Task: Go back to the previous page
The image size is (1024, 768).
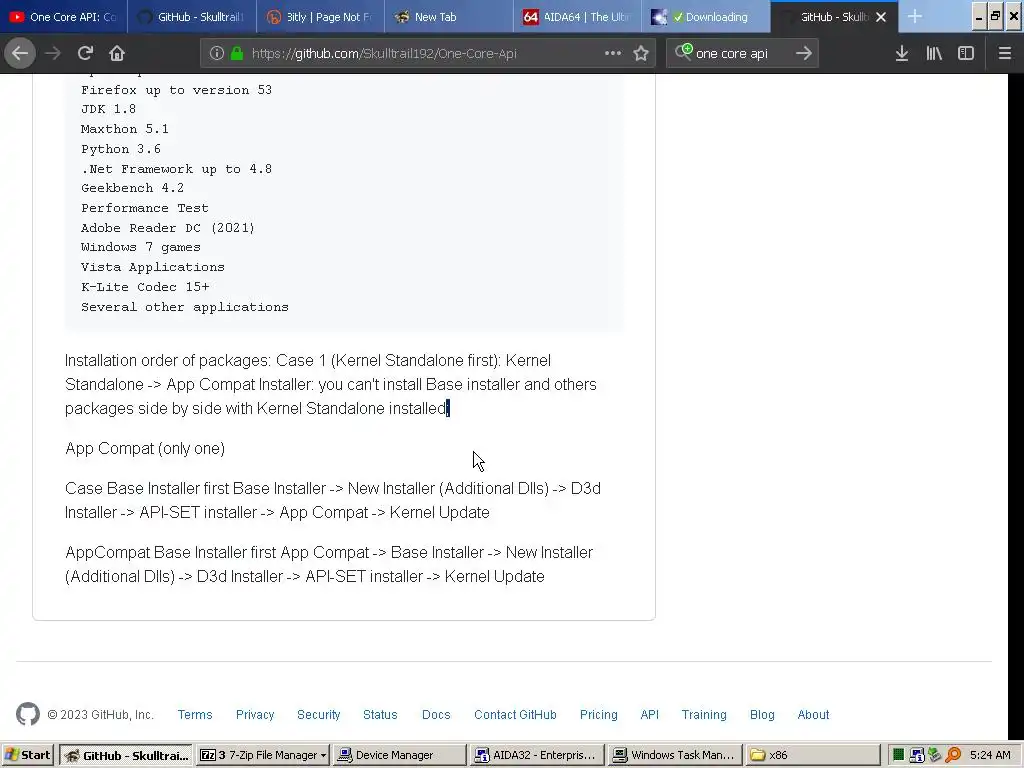Action: (20, 54)
